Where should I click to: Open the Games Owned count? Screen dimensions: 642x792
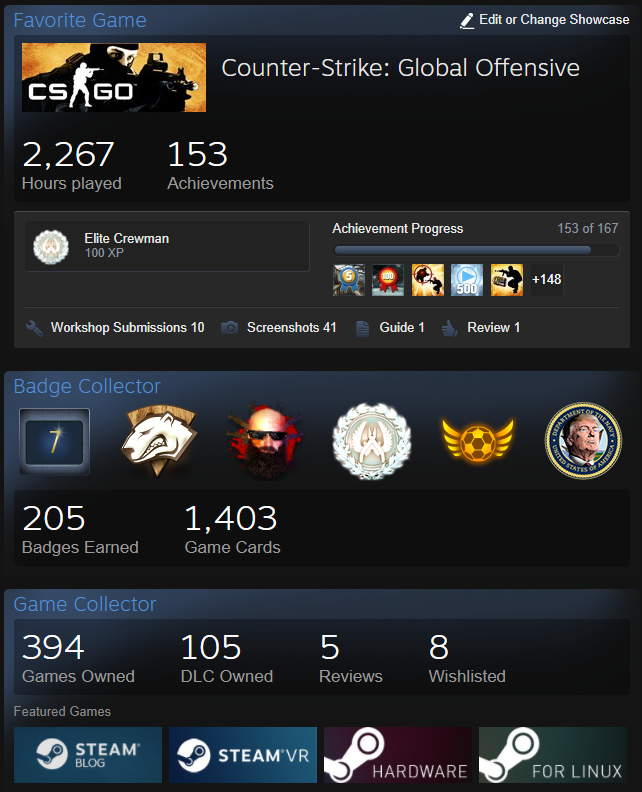78,659
